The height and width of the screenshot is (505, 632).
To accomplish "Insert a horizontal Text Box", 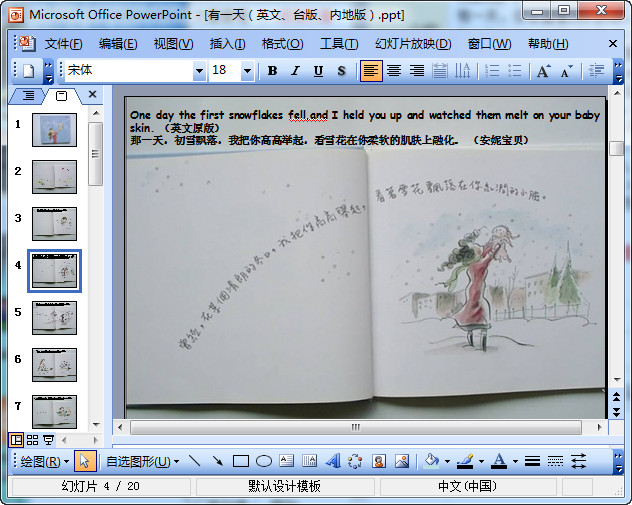I will pyautogui.click(x=287, y=461).
